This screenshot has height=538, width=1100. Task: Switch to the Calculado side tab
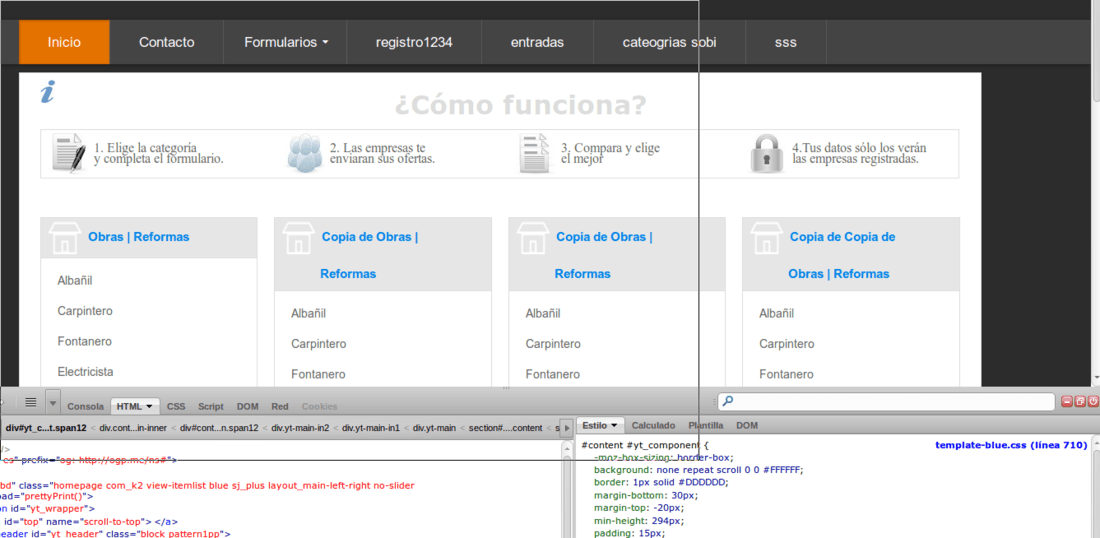click(x=653, y=426)
